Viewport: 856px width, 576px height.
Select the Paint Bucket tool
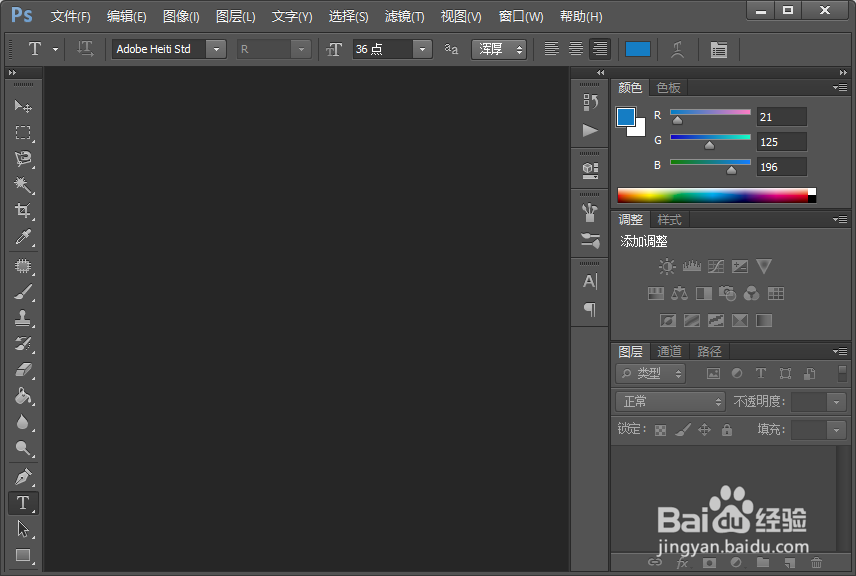click(x=23, y=396)
